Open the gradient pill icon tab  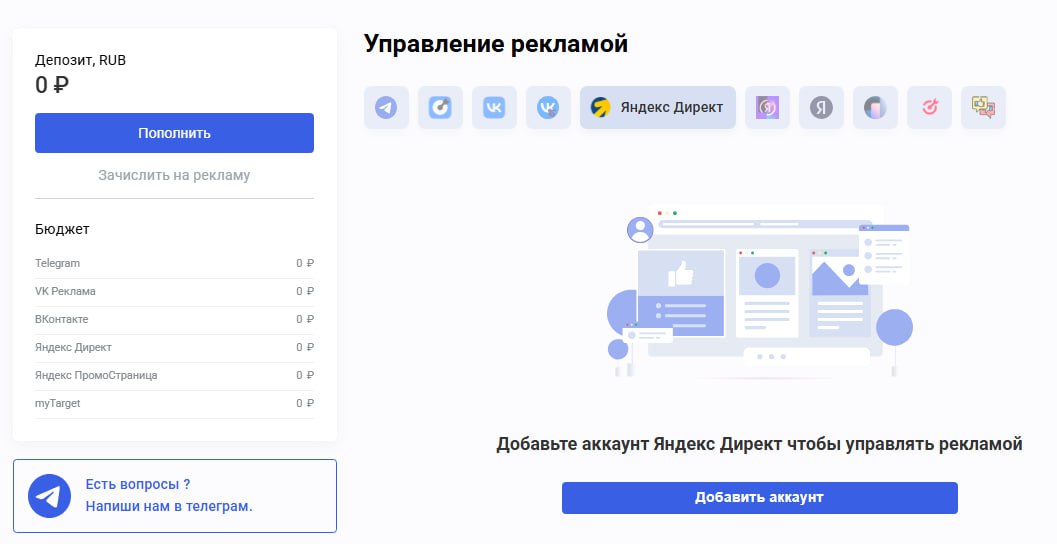pyautogui.click(x=875, y=107)
